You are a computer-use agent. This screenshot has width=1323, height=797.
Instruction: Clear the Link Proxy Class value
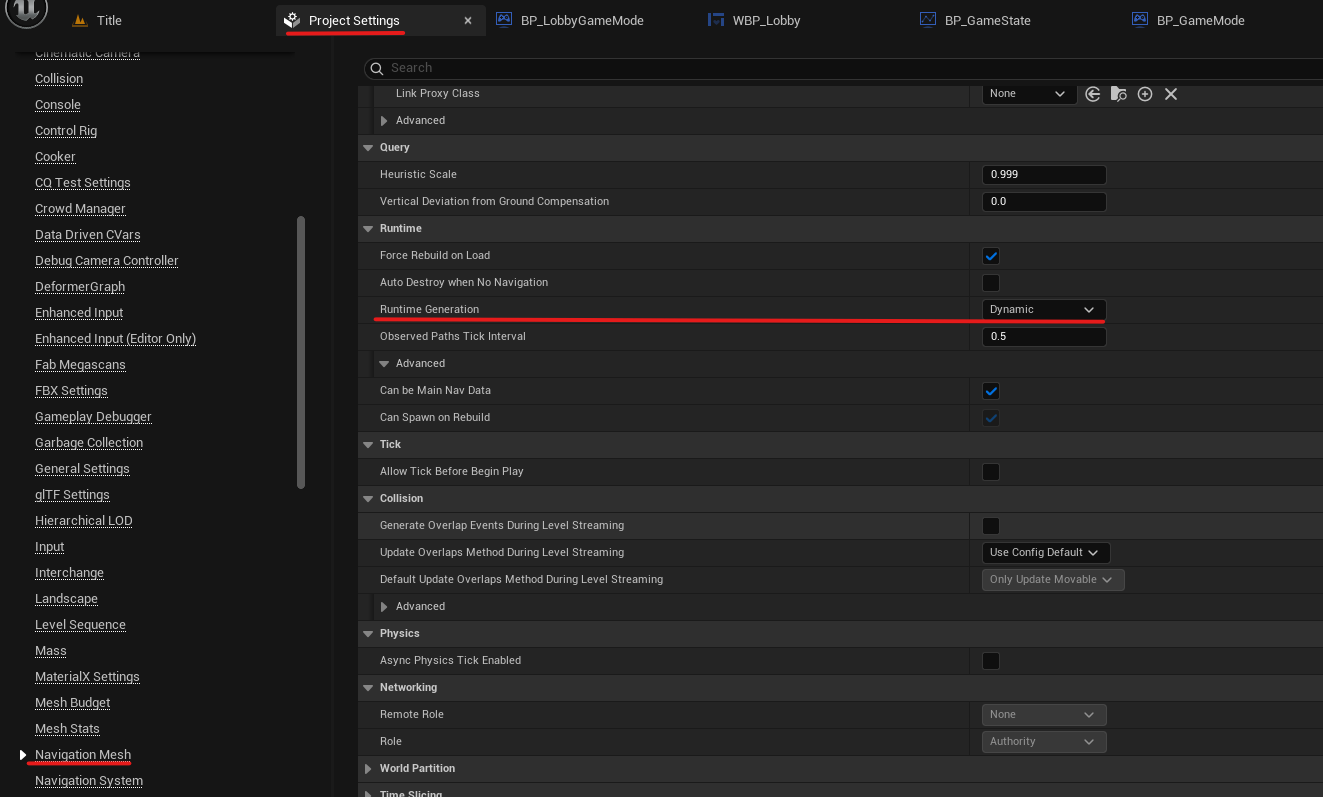coord(1171,94)
